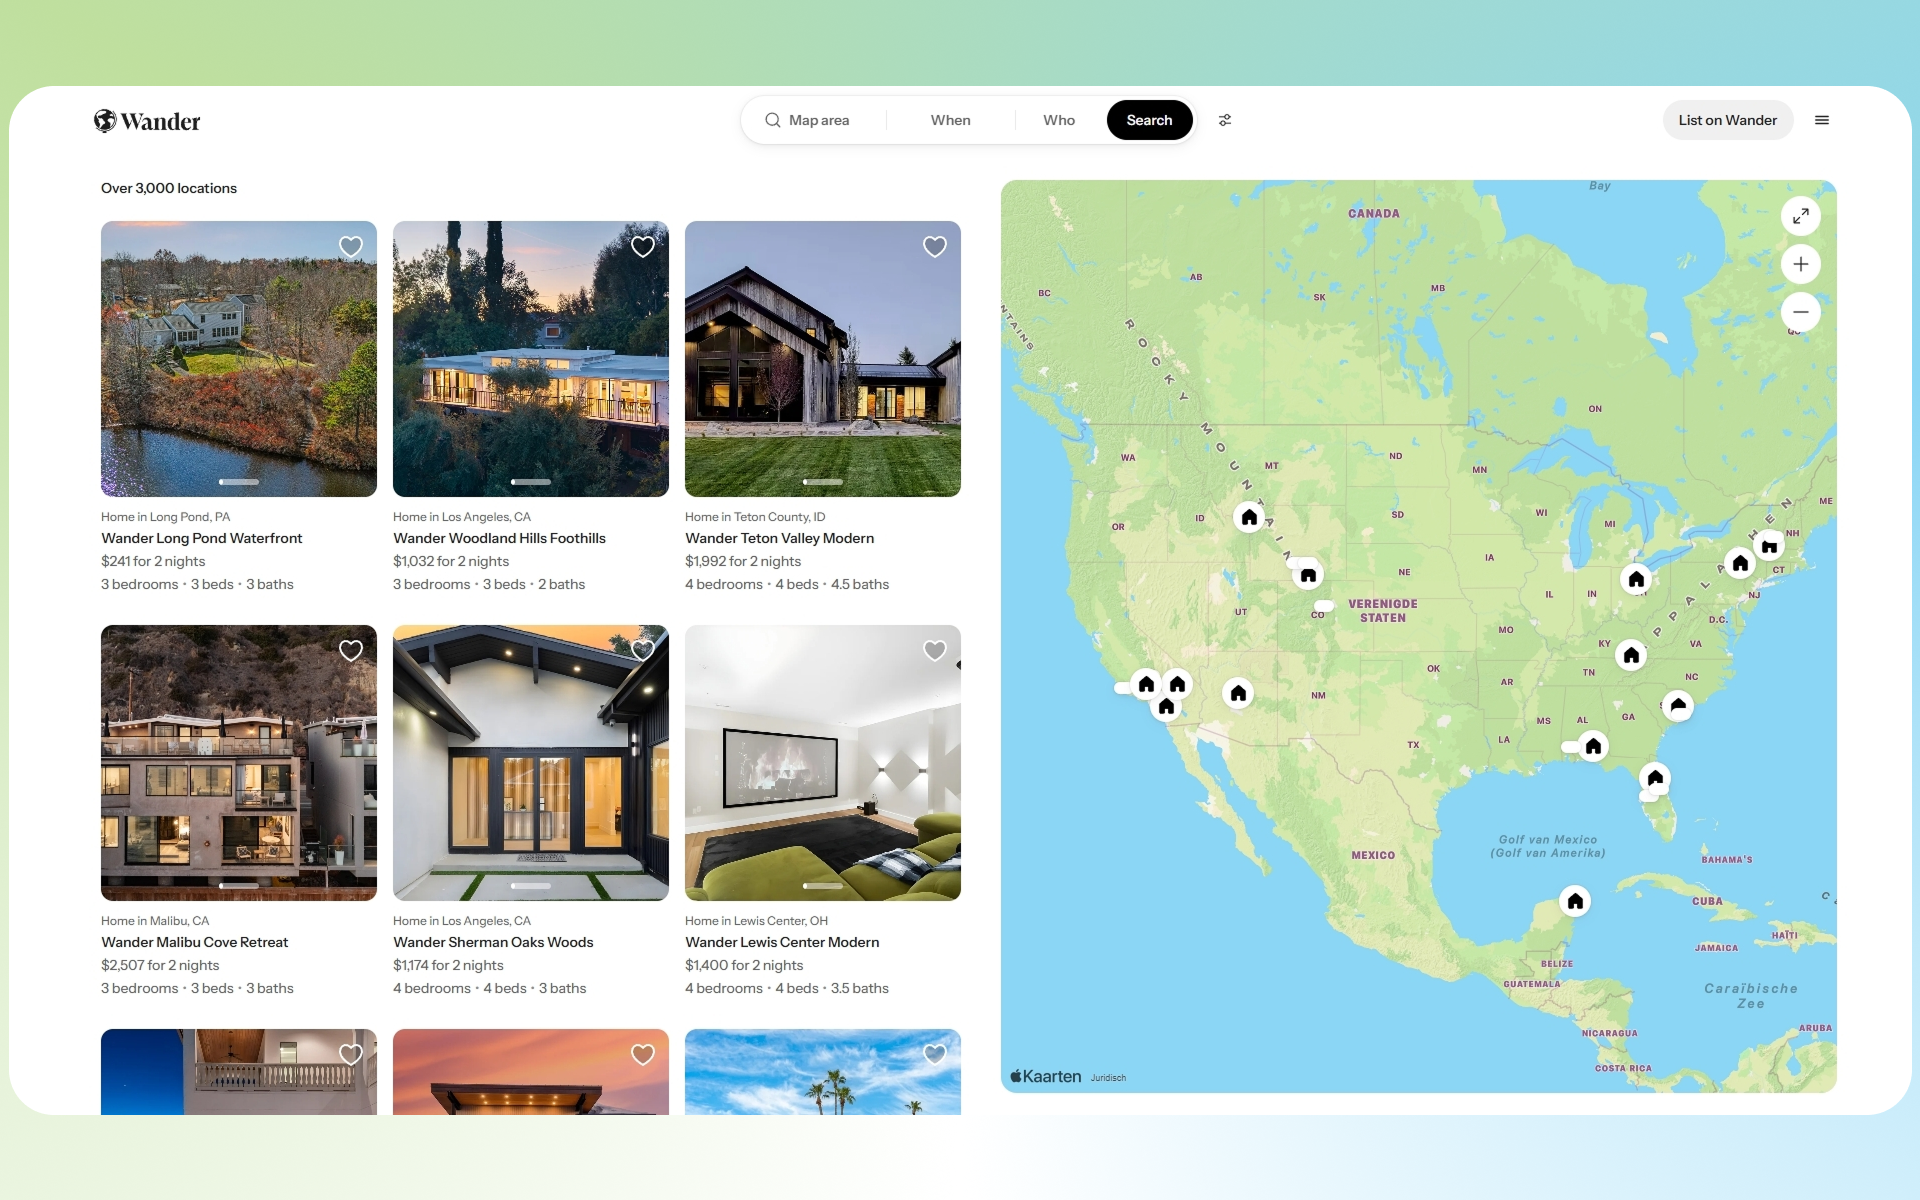Select the home marker near Alabama coast

1593,746
